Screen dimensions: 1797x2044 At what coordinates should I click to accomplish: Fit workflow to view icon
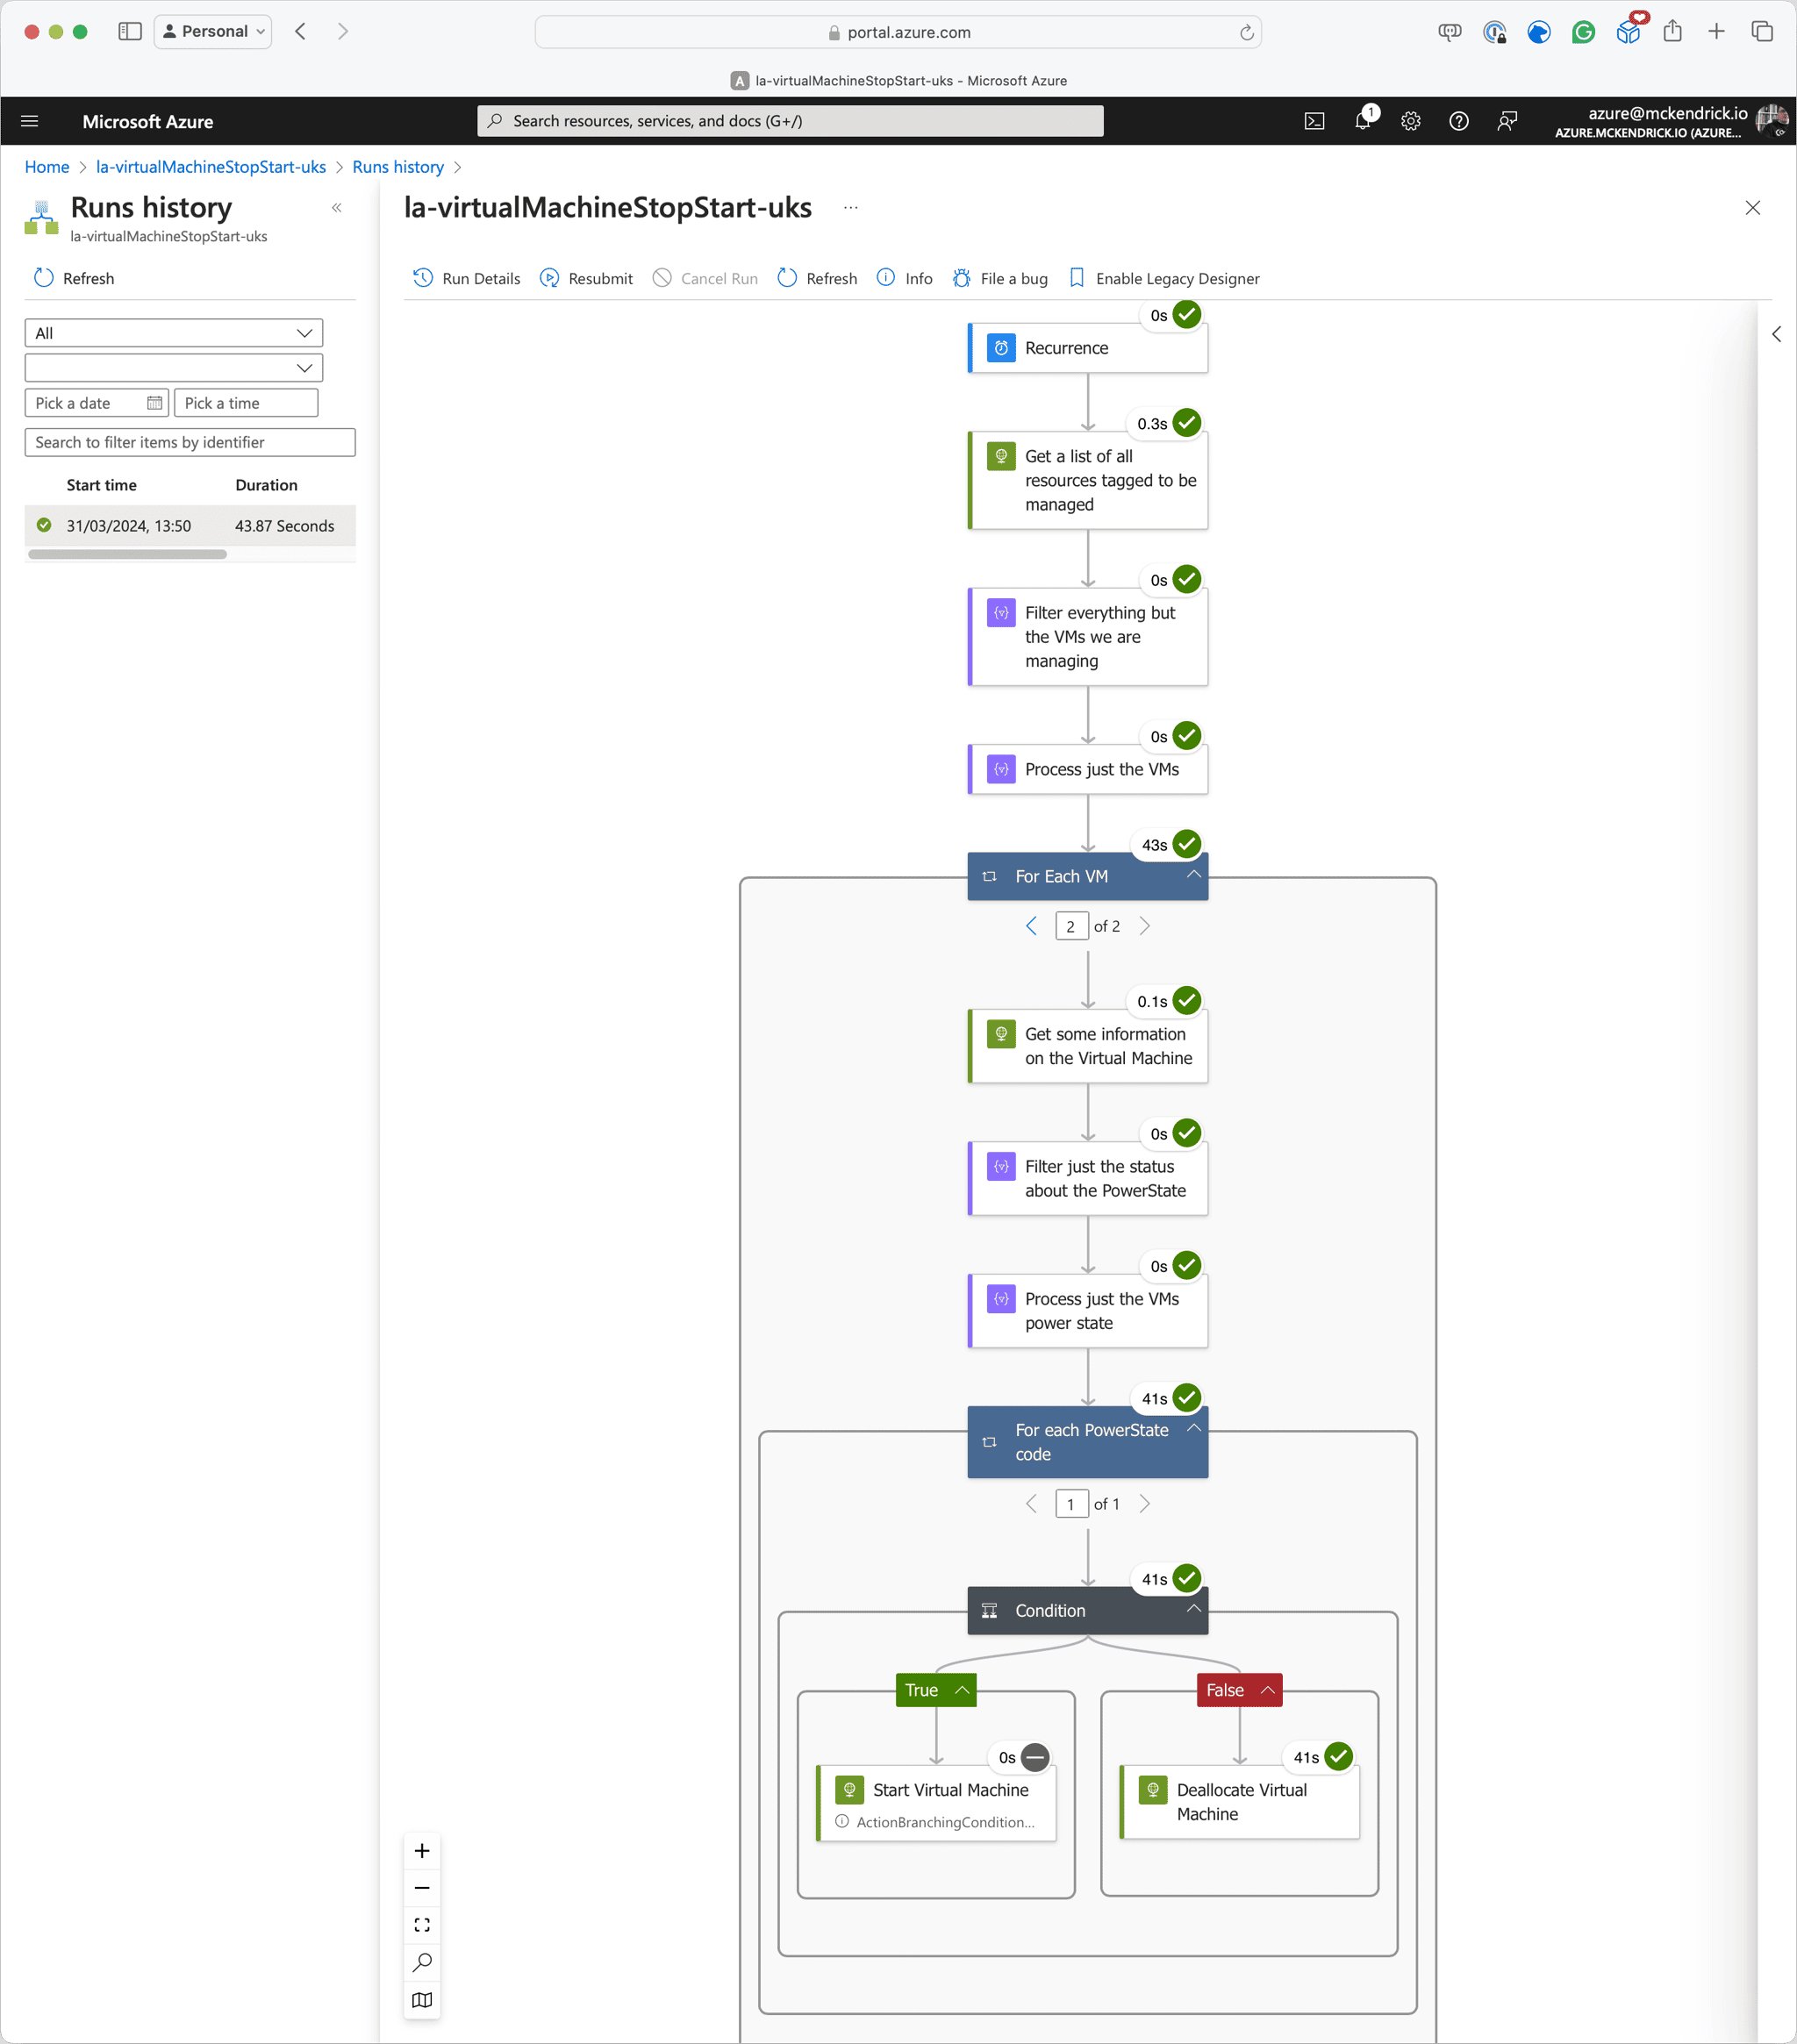pos(422,1925)
